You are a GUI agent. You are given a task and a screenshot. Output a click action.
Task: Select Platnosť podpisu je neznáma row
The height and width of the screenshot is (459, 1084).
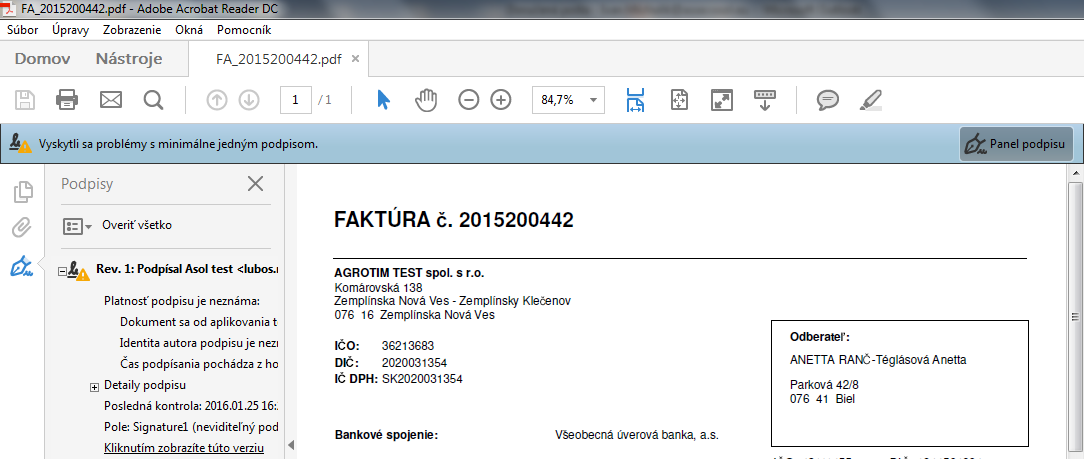coord(182,301)
